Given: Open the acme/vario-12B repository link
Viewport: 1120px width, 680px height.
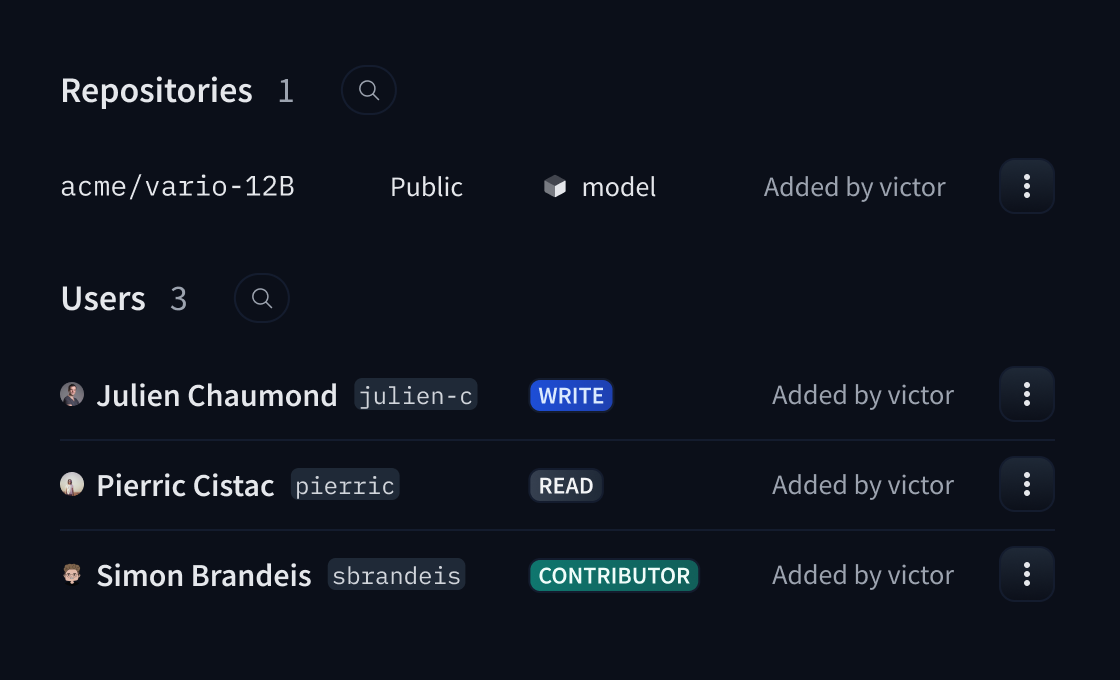Looking at the screenshot, I should [x=178, y=186].
